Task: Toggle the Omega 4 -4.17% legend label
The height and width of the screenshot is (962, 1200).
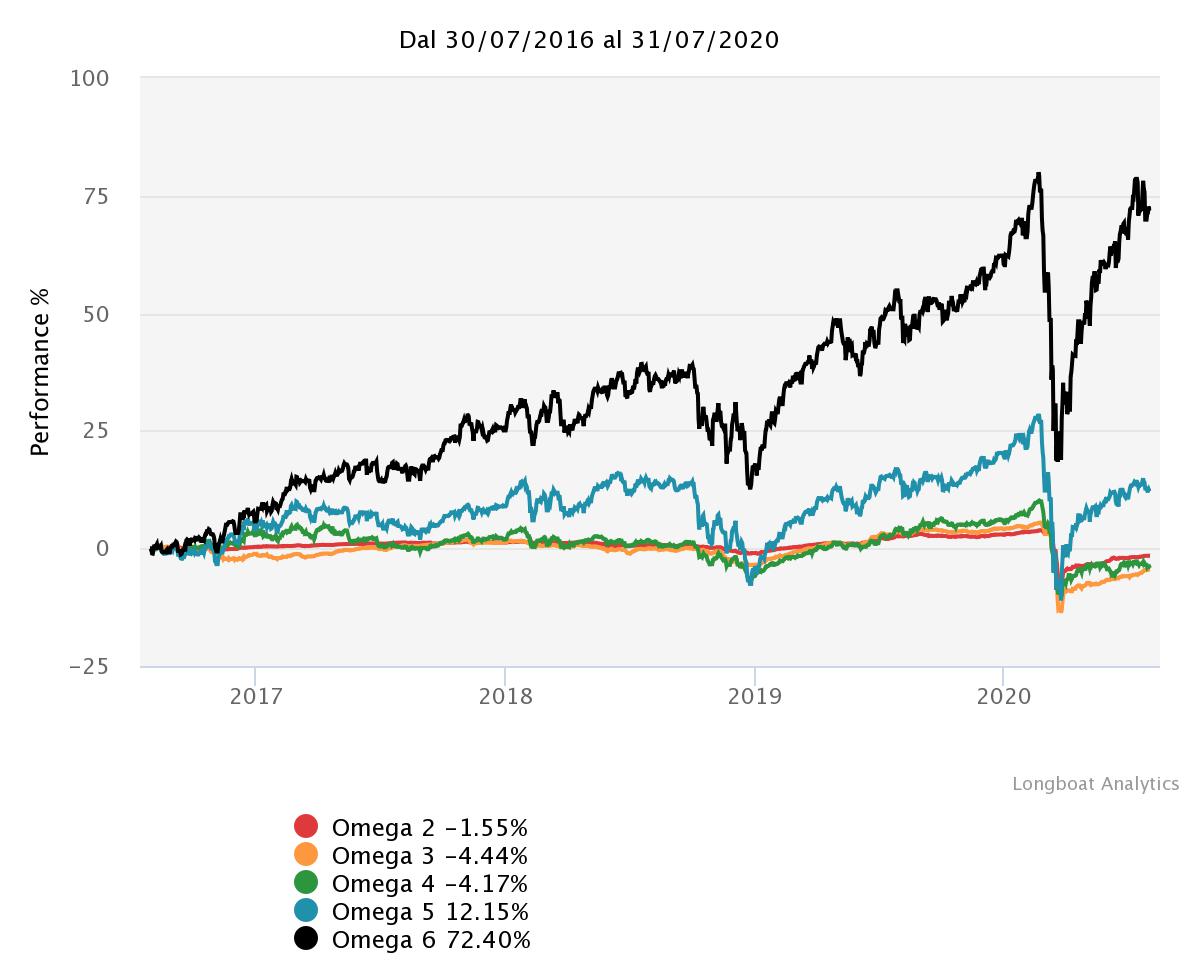Action: (x=429, y=884)
